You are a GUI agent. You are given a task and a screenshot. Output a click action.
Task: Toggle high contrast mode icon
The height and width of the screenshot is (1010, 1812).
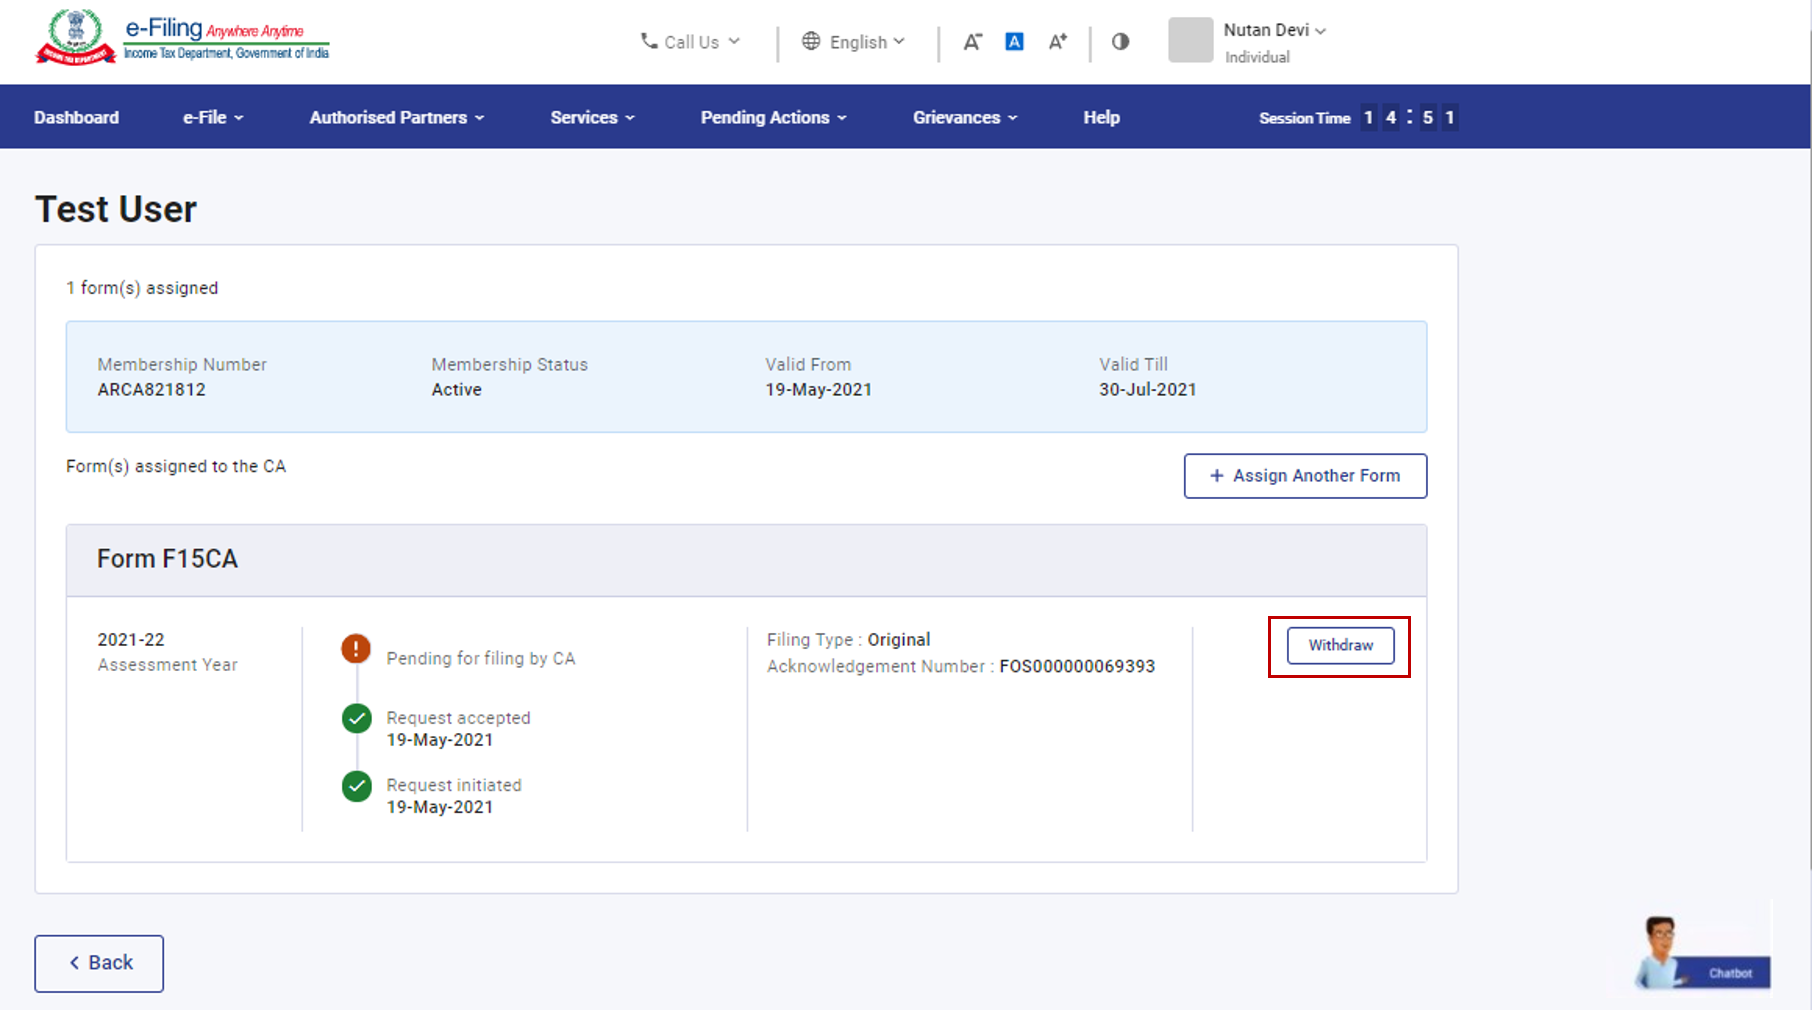pos(1120,42)
